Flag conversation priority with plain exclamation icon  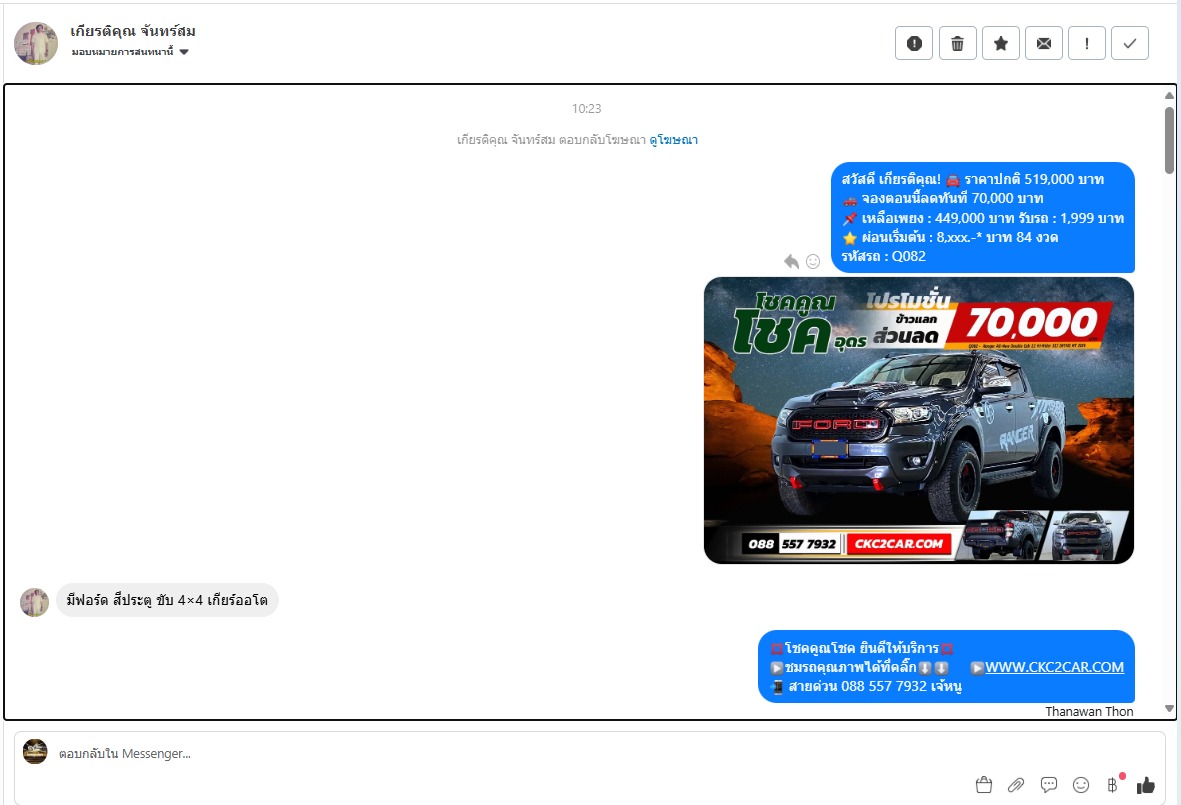pos(1086,44)
